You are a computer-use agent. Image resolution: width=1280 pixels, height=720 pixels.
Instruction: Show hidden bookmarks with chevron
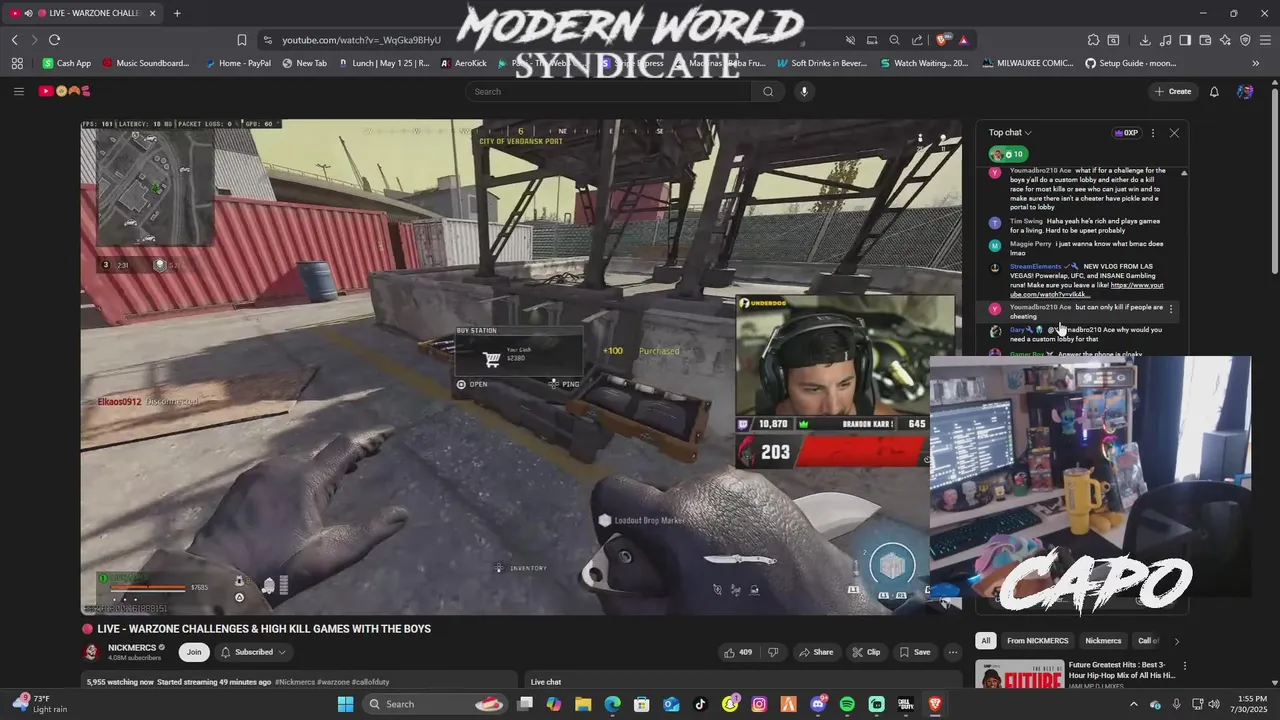1256,63
